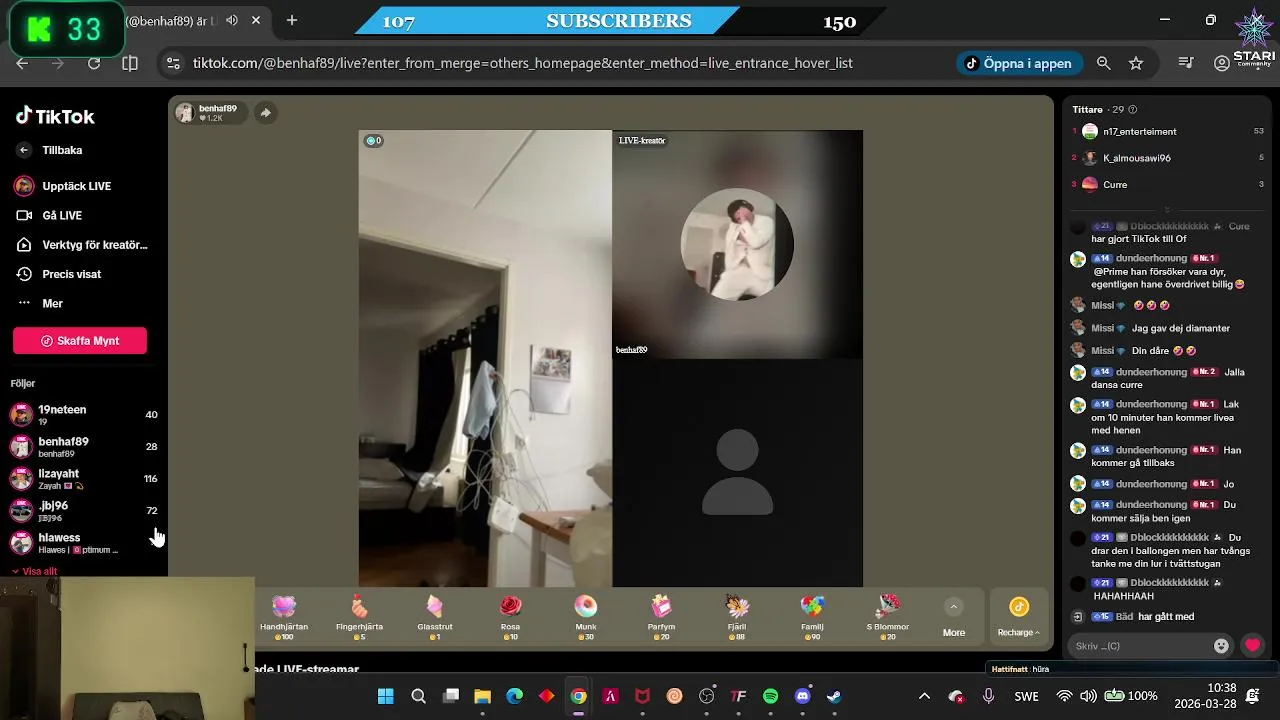Send the Munk gift
This screenshot has width=1280, height=720.
tap(586, 617)
